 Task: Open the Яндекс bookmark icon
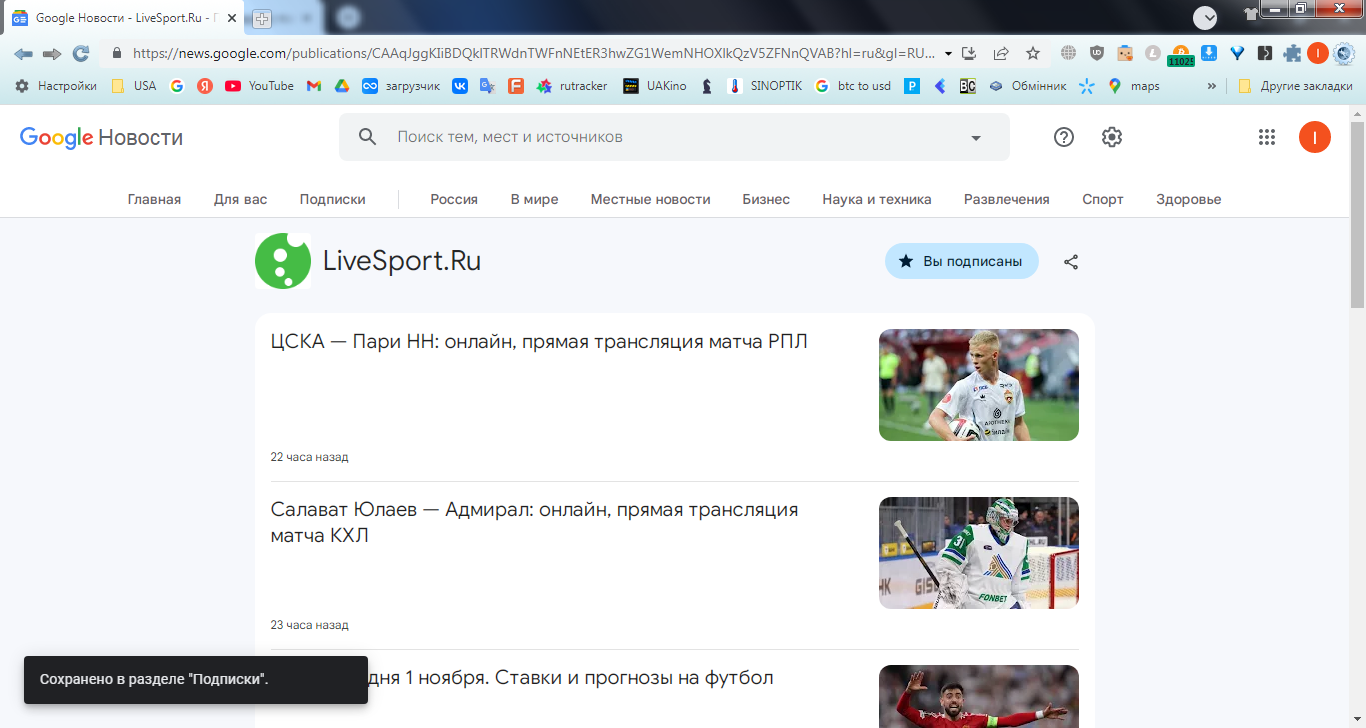[x=205, y=86]
